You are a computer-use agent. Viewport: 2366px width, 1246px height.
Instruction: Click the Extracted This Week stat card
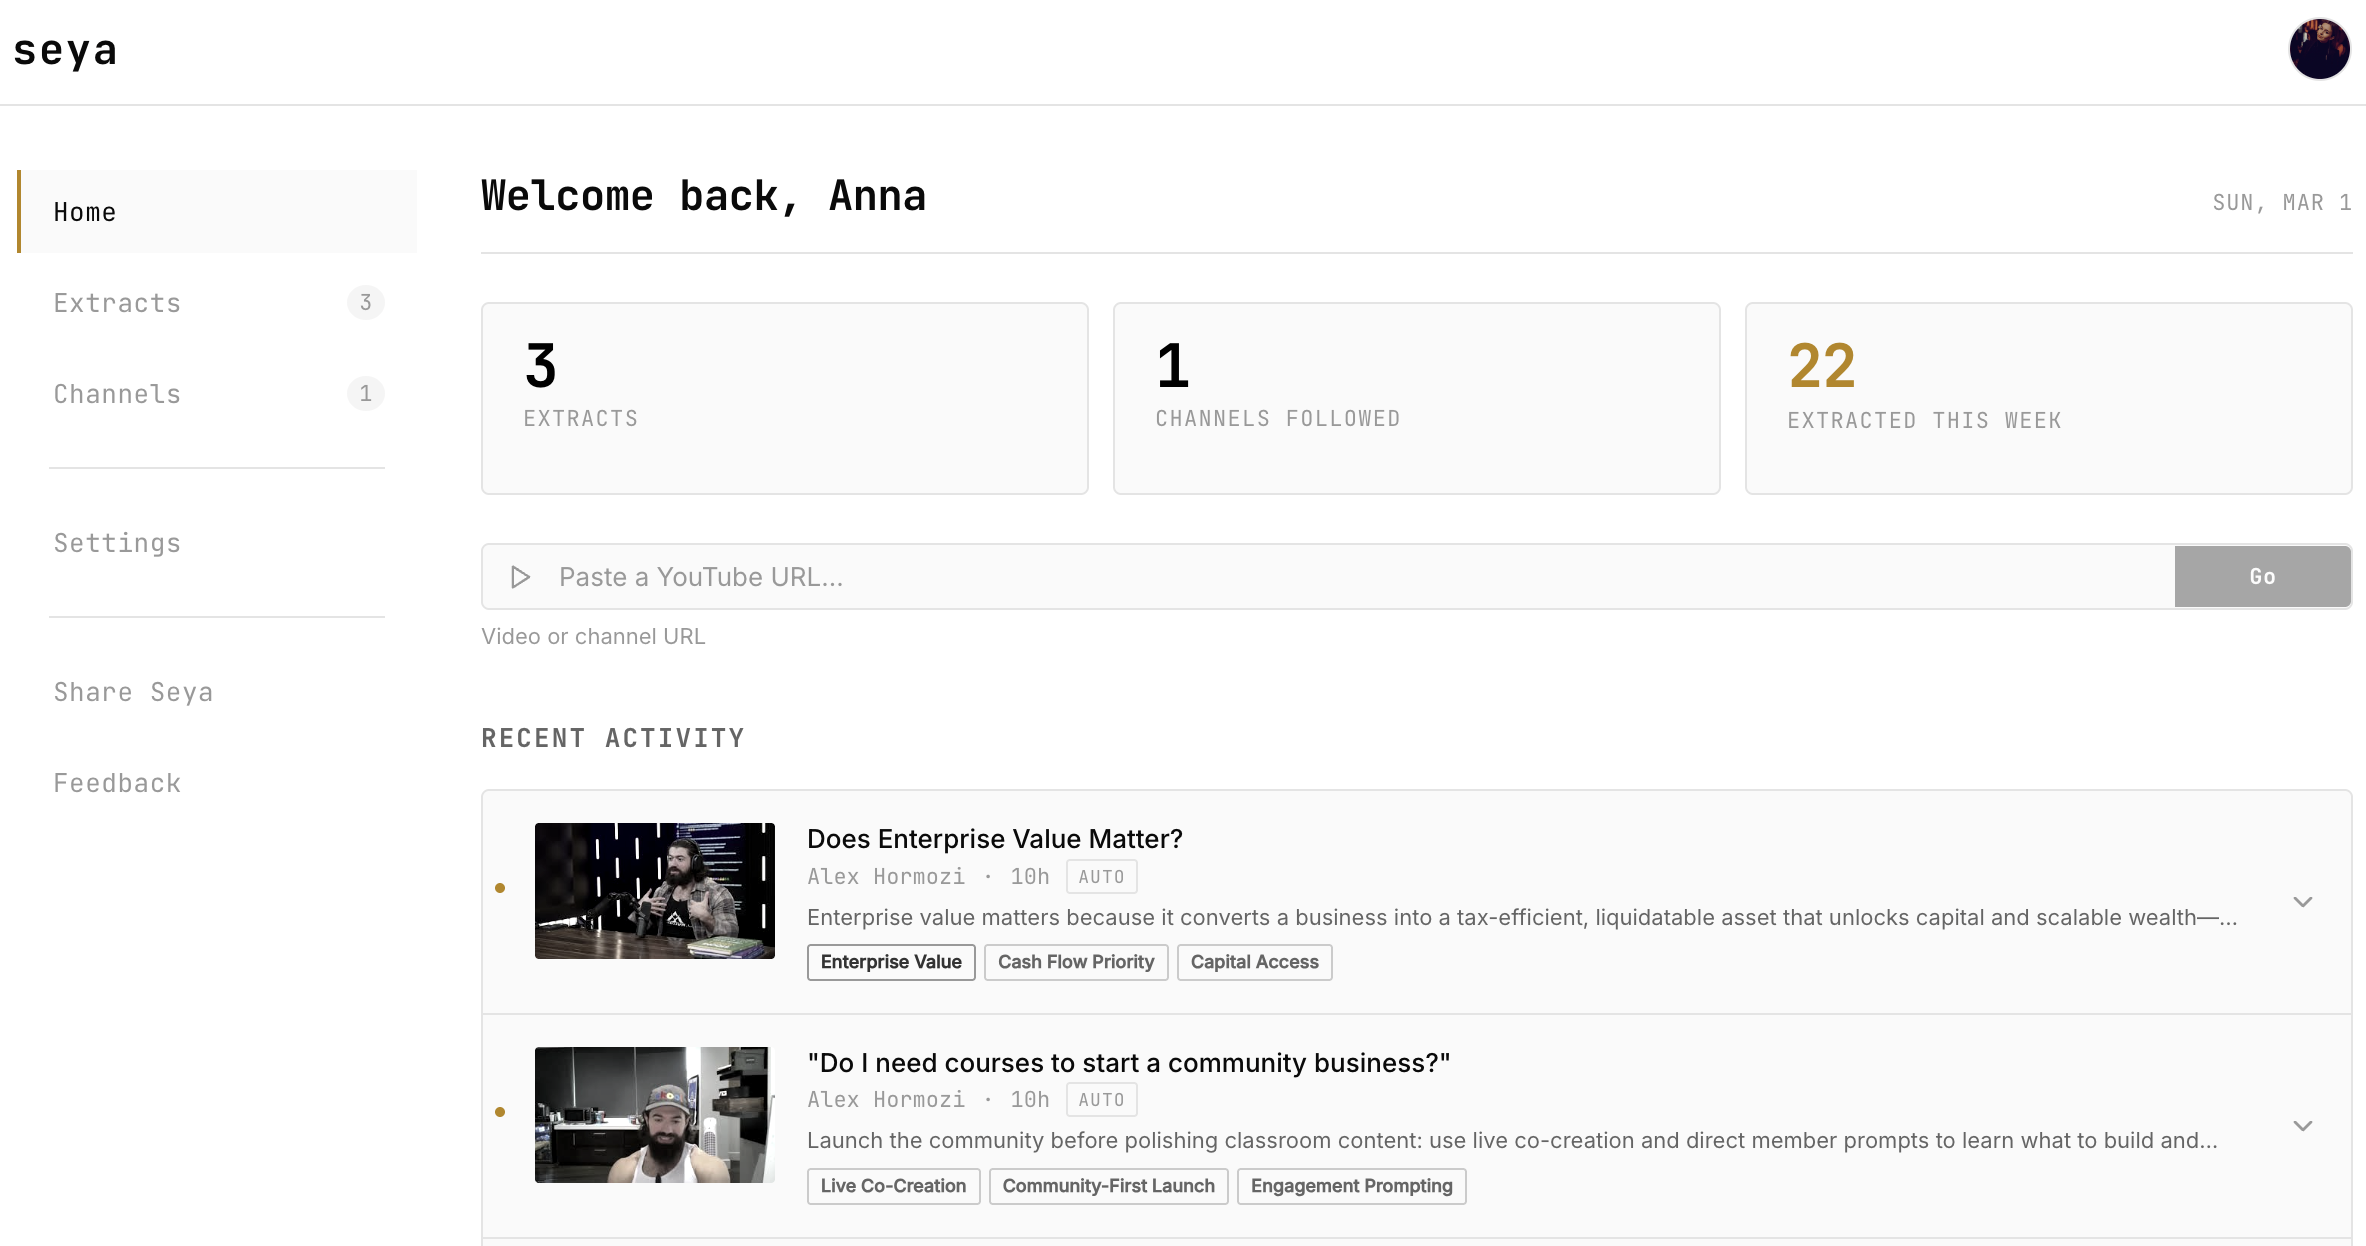tap(2047, 398)
